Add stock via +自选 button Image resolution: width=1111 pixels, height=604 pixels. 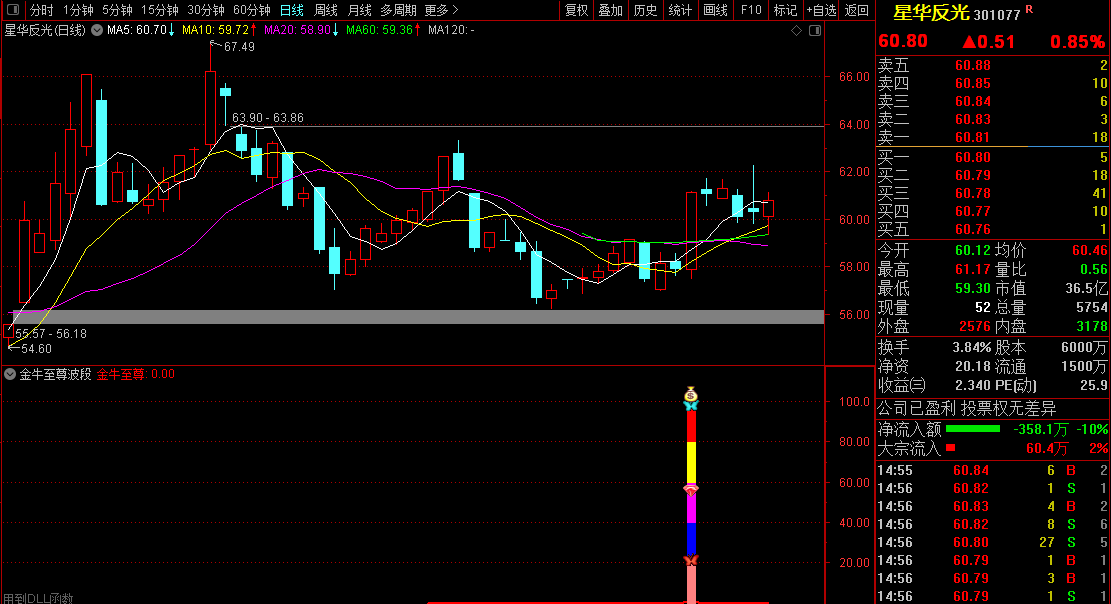point(820,10)
